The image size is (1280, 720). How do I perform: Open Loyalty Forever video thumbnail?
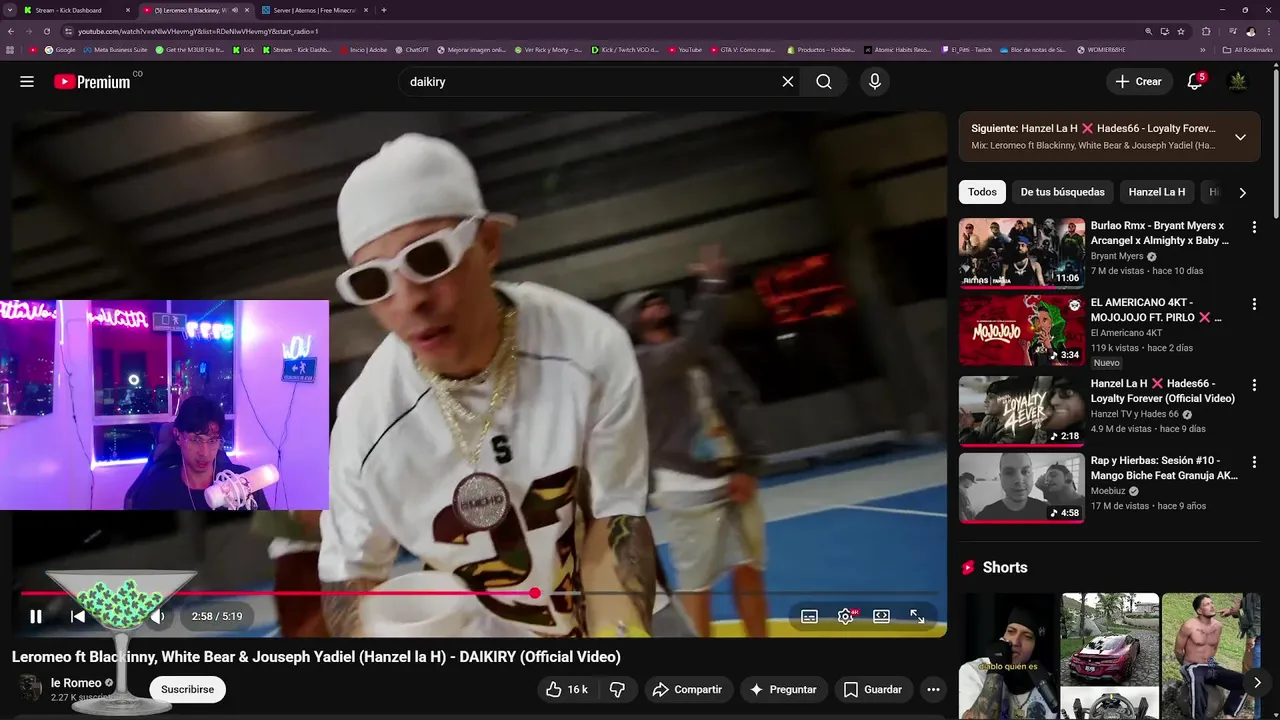(1022, 411)
